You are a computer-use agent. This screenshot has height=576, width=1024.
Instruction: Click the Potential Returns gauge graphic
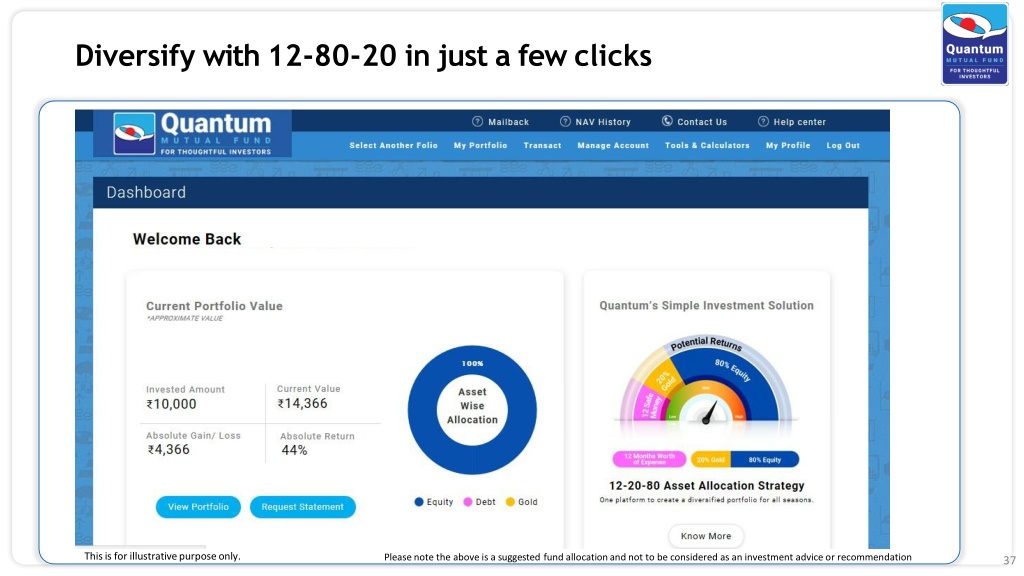point(705,380)
